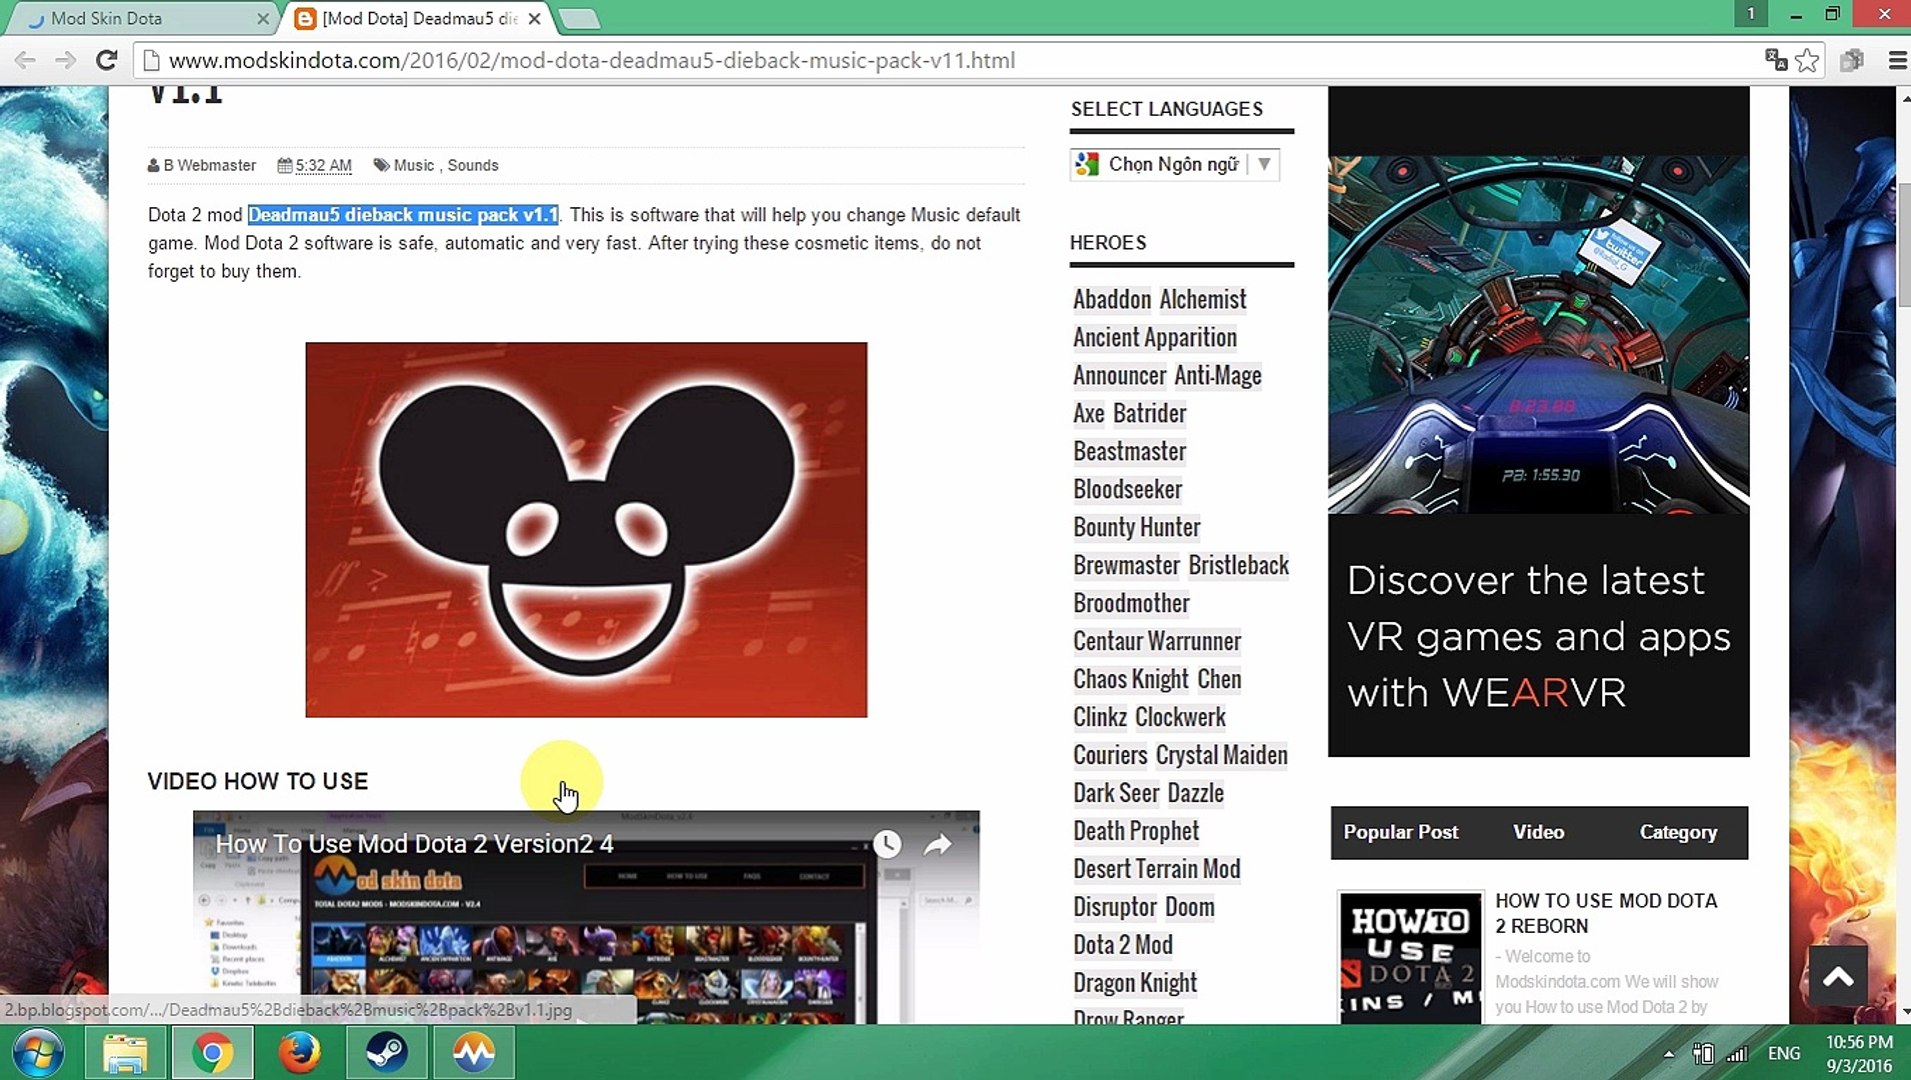Open the HOW TO USE MOD DOTA 2 REBORN post

1606,913
